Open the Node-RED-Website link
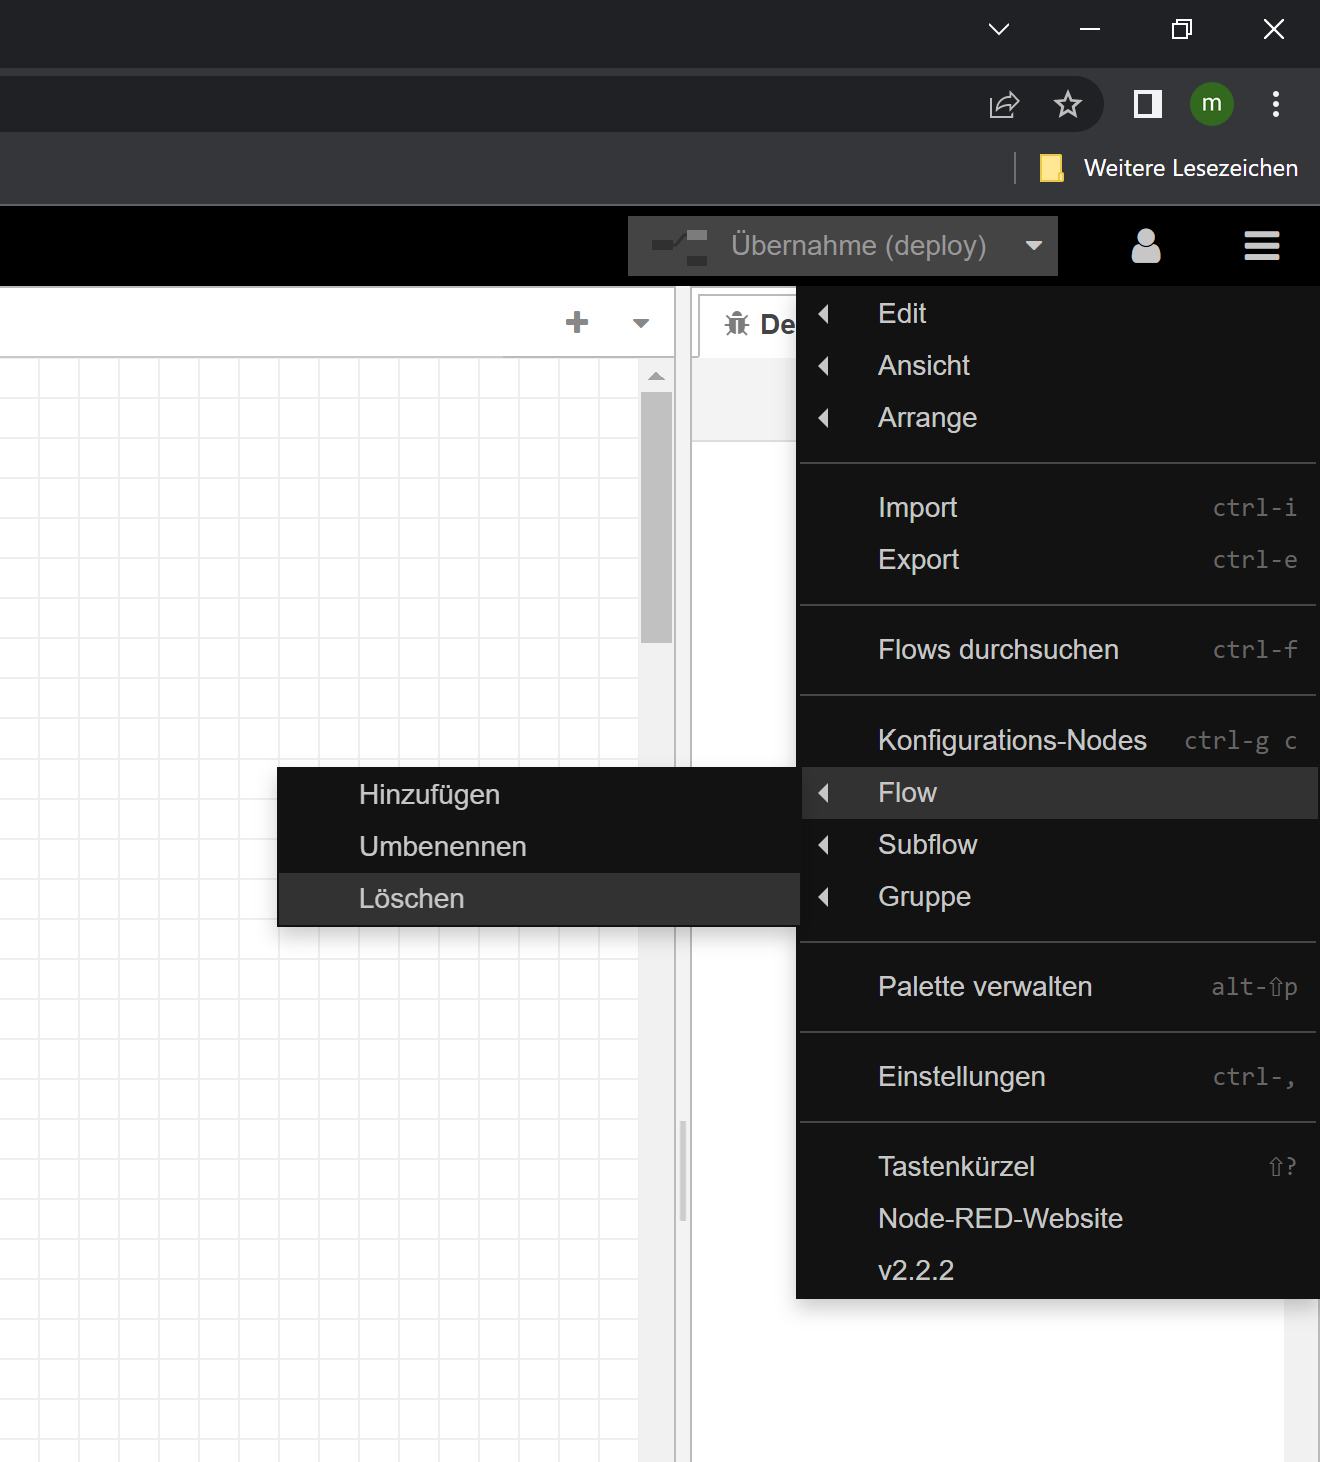The width and height of the screenshot is (1320, 1462). point(1058,1219)
